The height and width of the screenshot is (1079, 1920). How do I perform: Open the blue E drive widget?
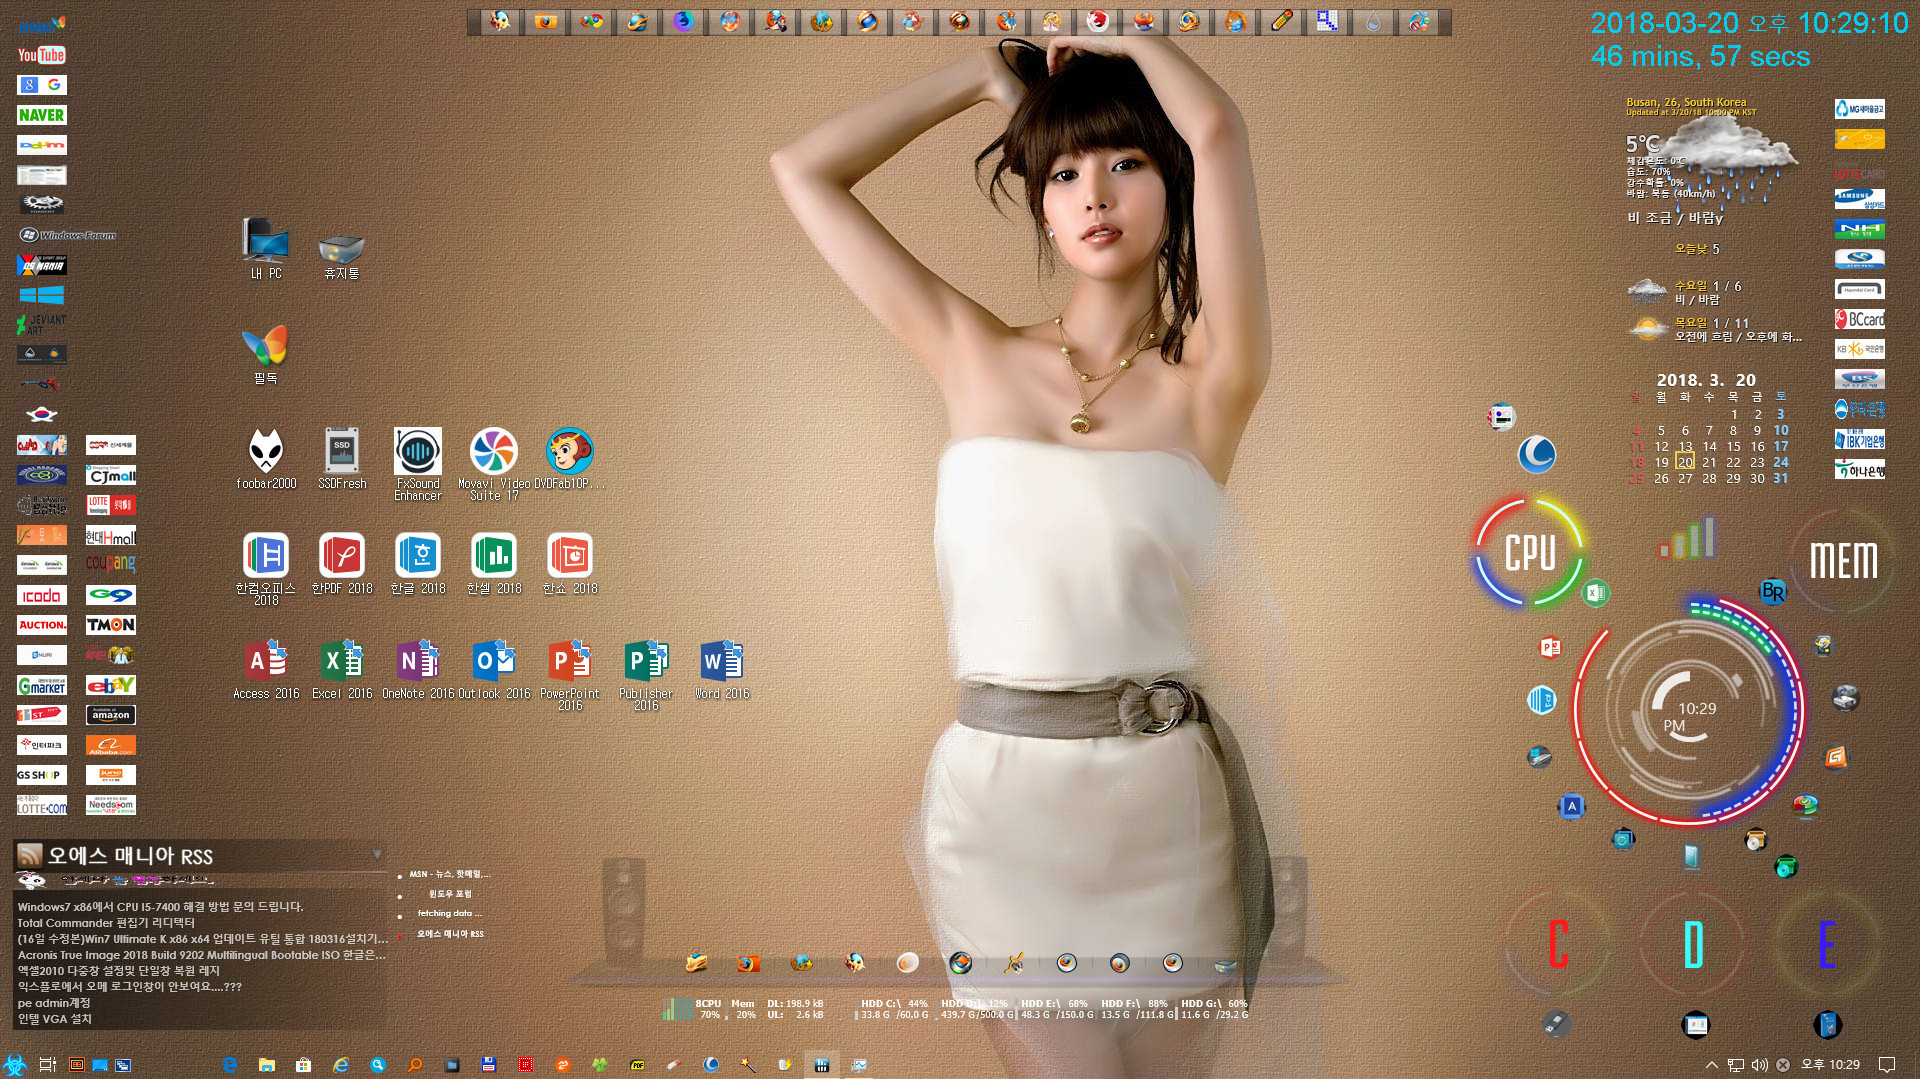(1827, 943)
